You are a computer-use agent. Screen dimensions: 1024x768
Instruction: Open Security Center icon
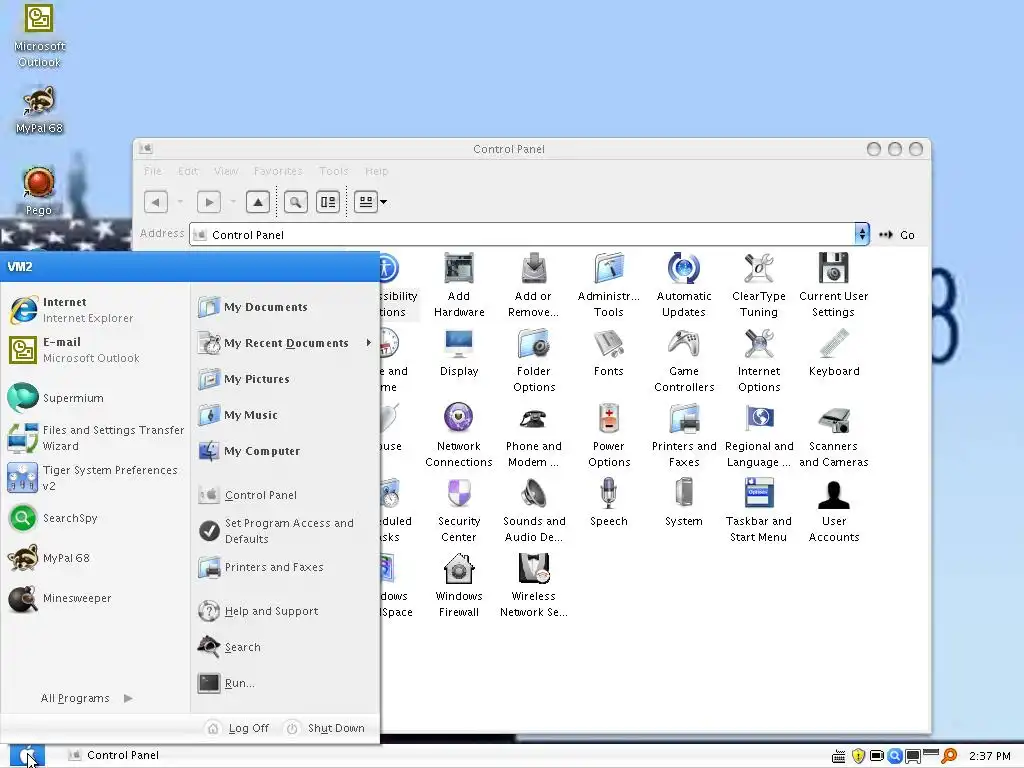pyautogui.click(x=458, y=511)
